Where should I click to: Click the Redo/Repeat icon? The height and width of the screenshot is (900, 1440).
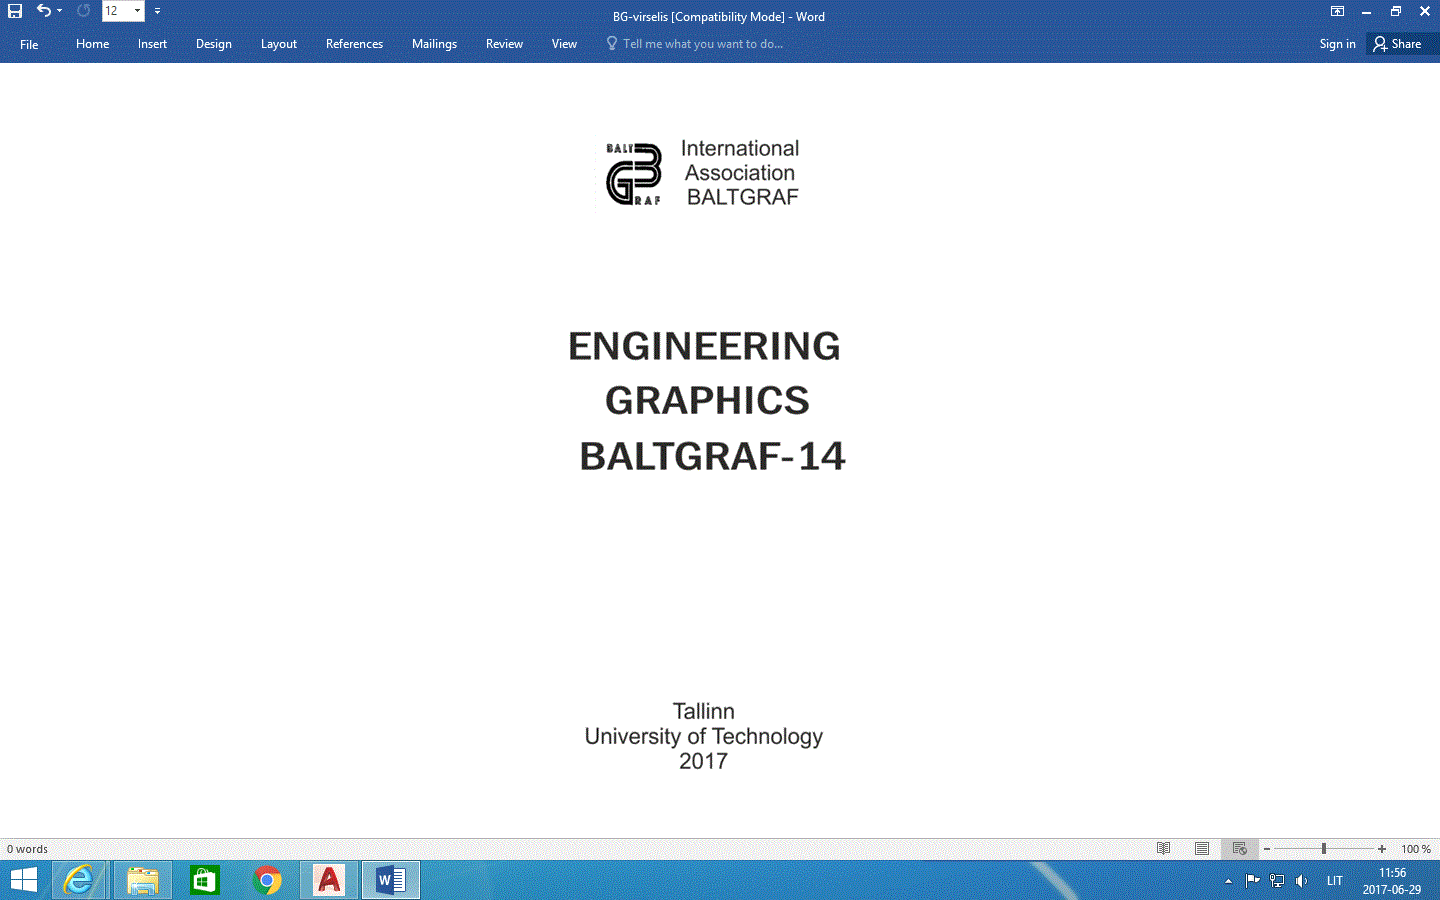click(83, 10)
